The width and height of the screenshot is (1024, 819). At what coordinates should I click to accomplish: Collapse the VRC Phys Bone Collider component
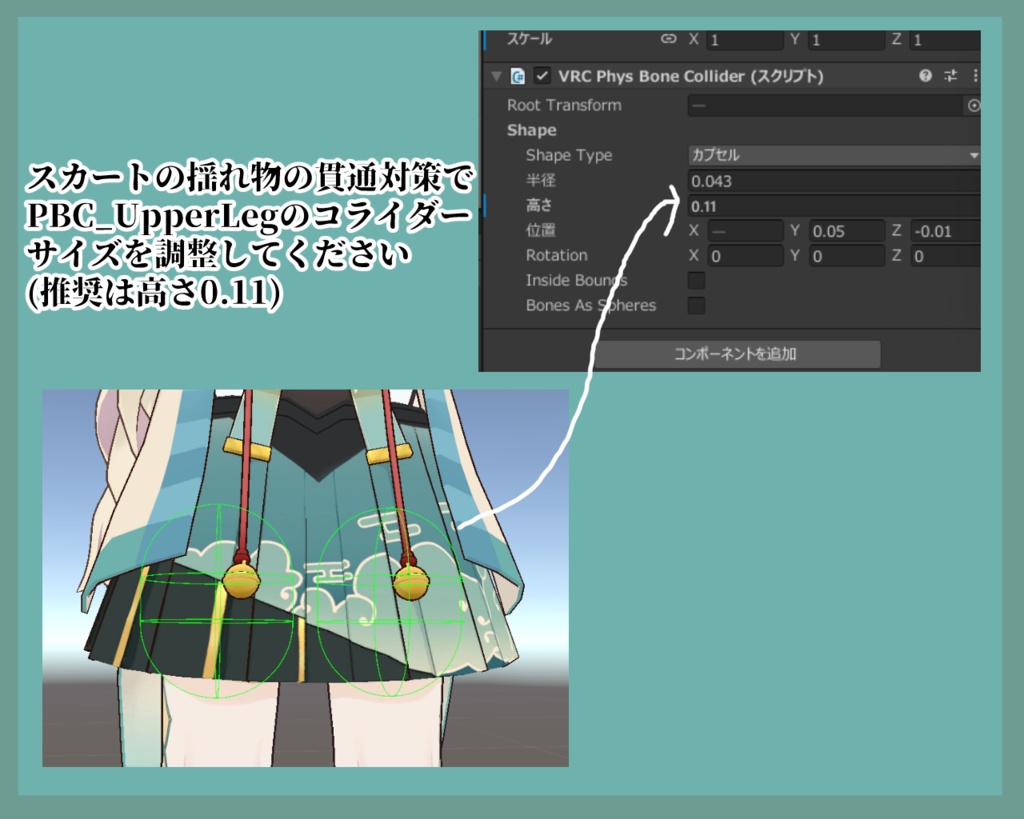coord(496,76)
